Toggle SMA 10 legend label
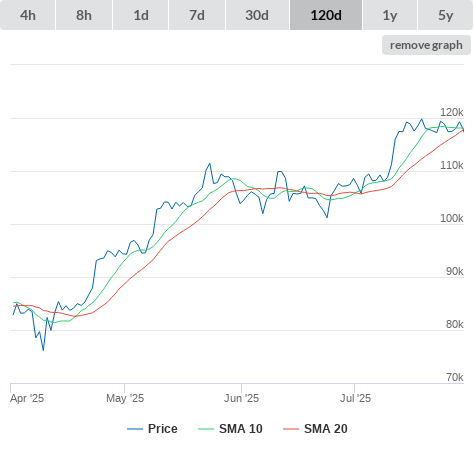 pyautogui.click(x=241, y=429)
